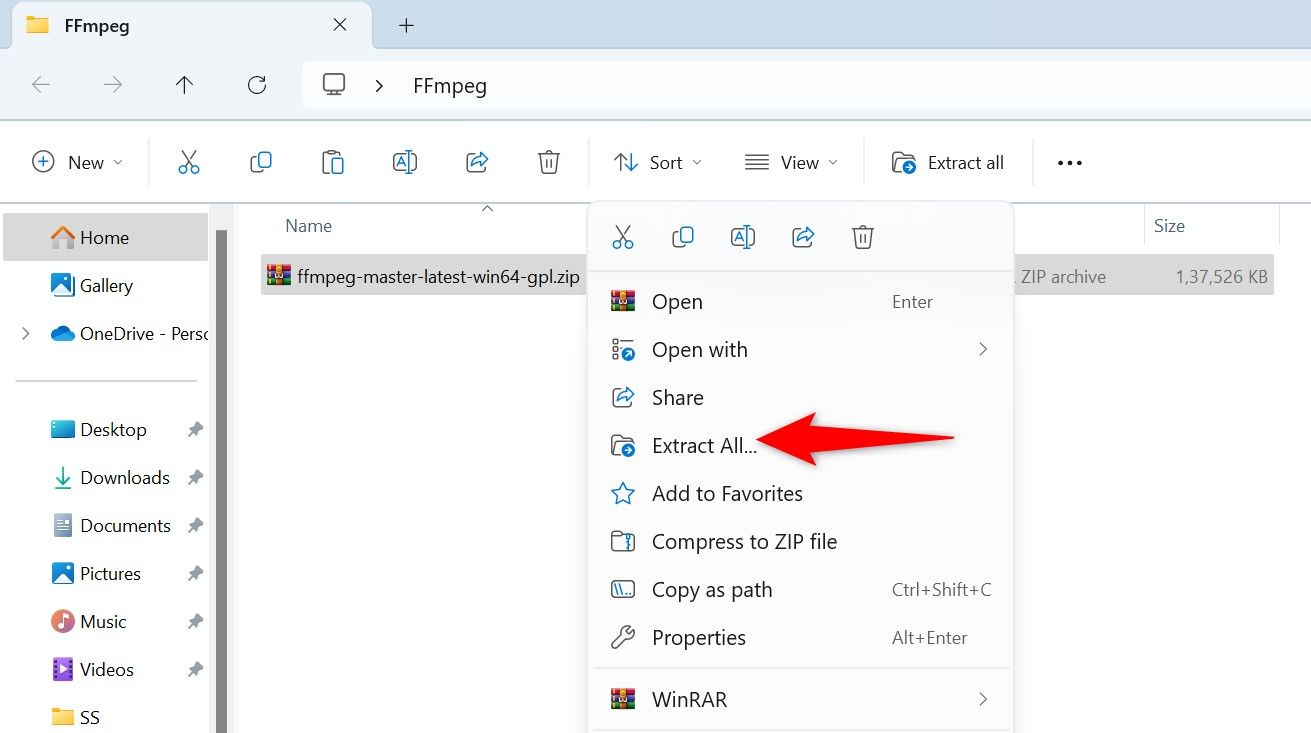This screenshot has height=733, width=1311.
Task: Open Properties from the context menu
Action: point(802,638)
